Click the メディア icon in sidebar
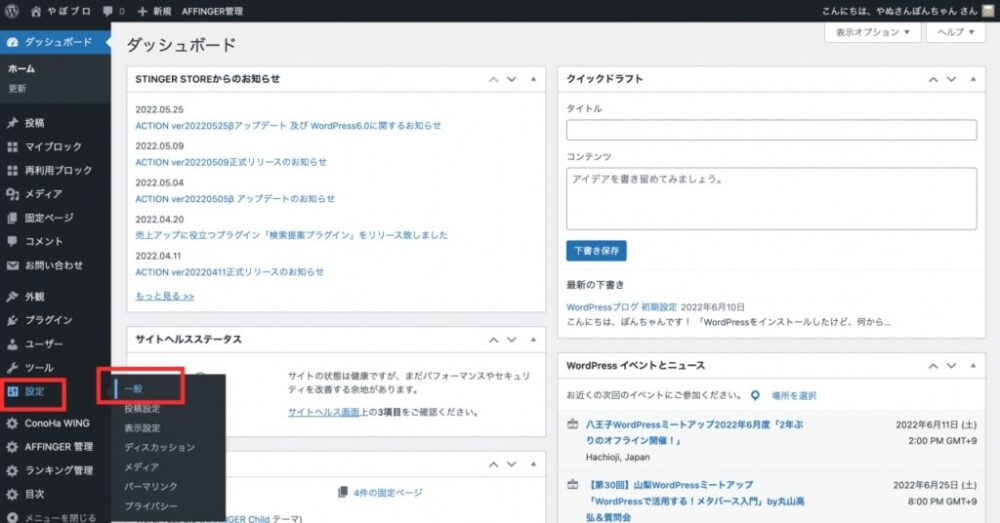1000x523 pixels. click(x=12, y=194)
